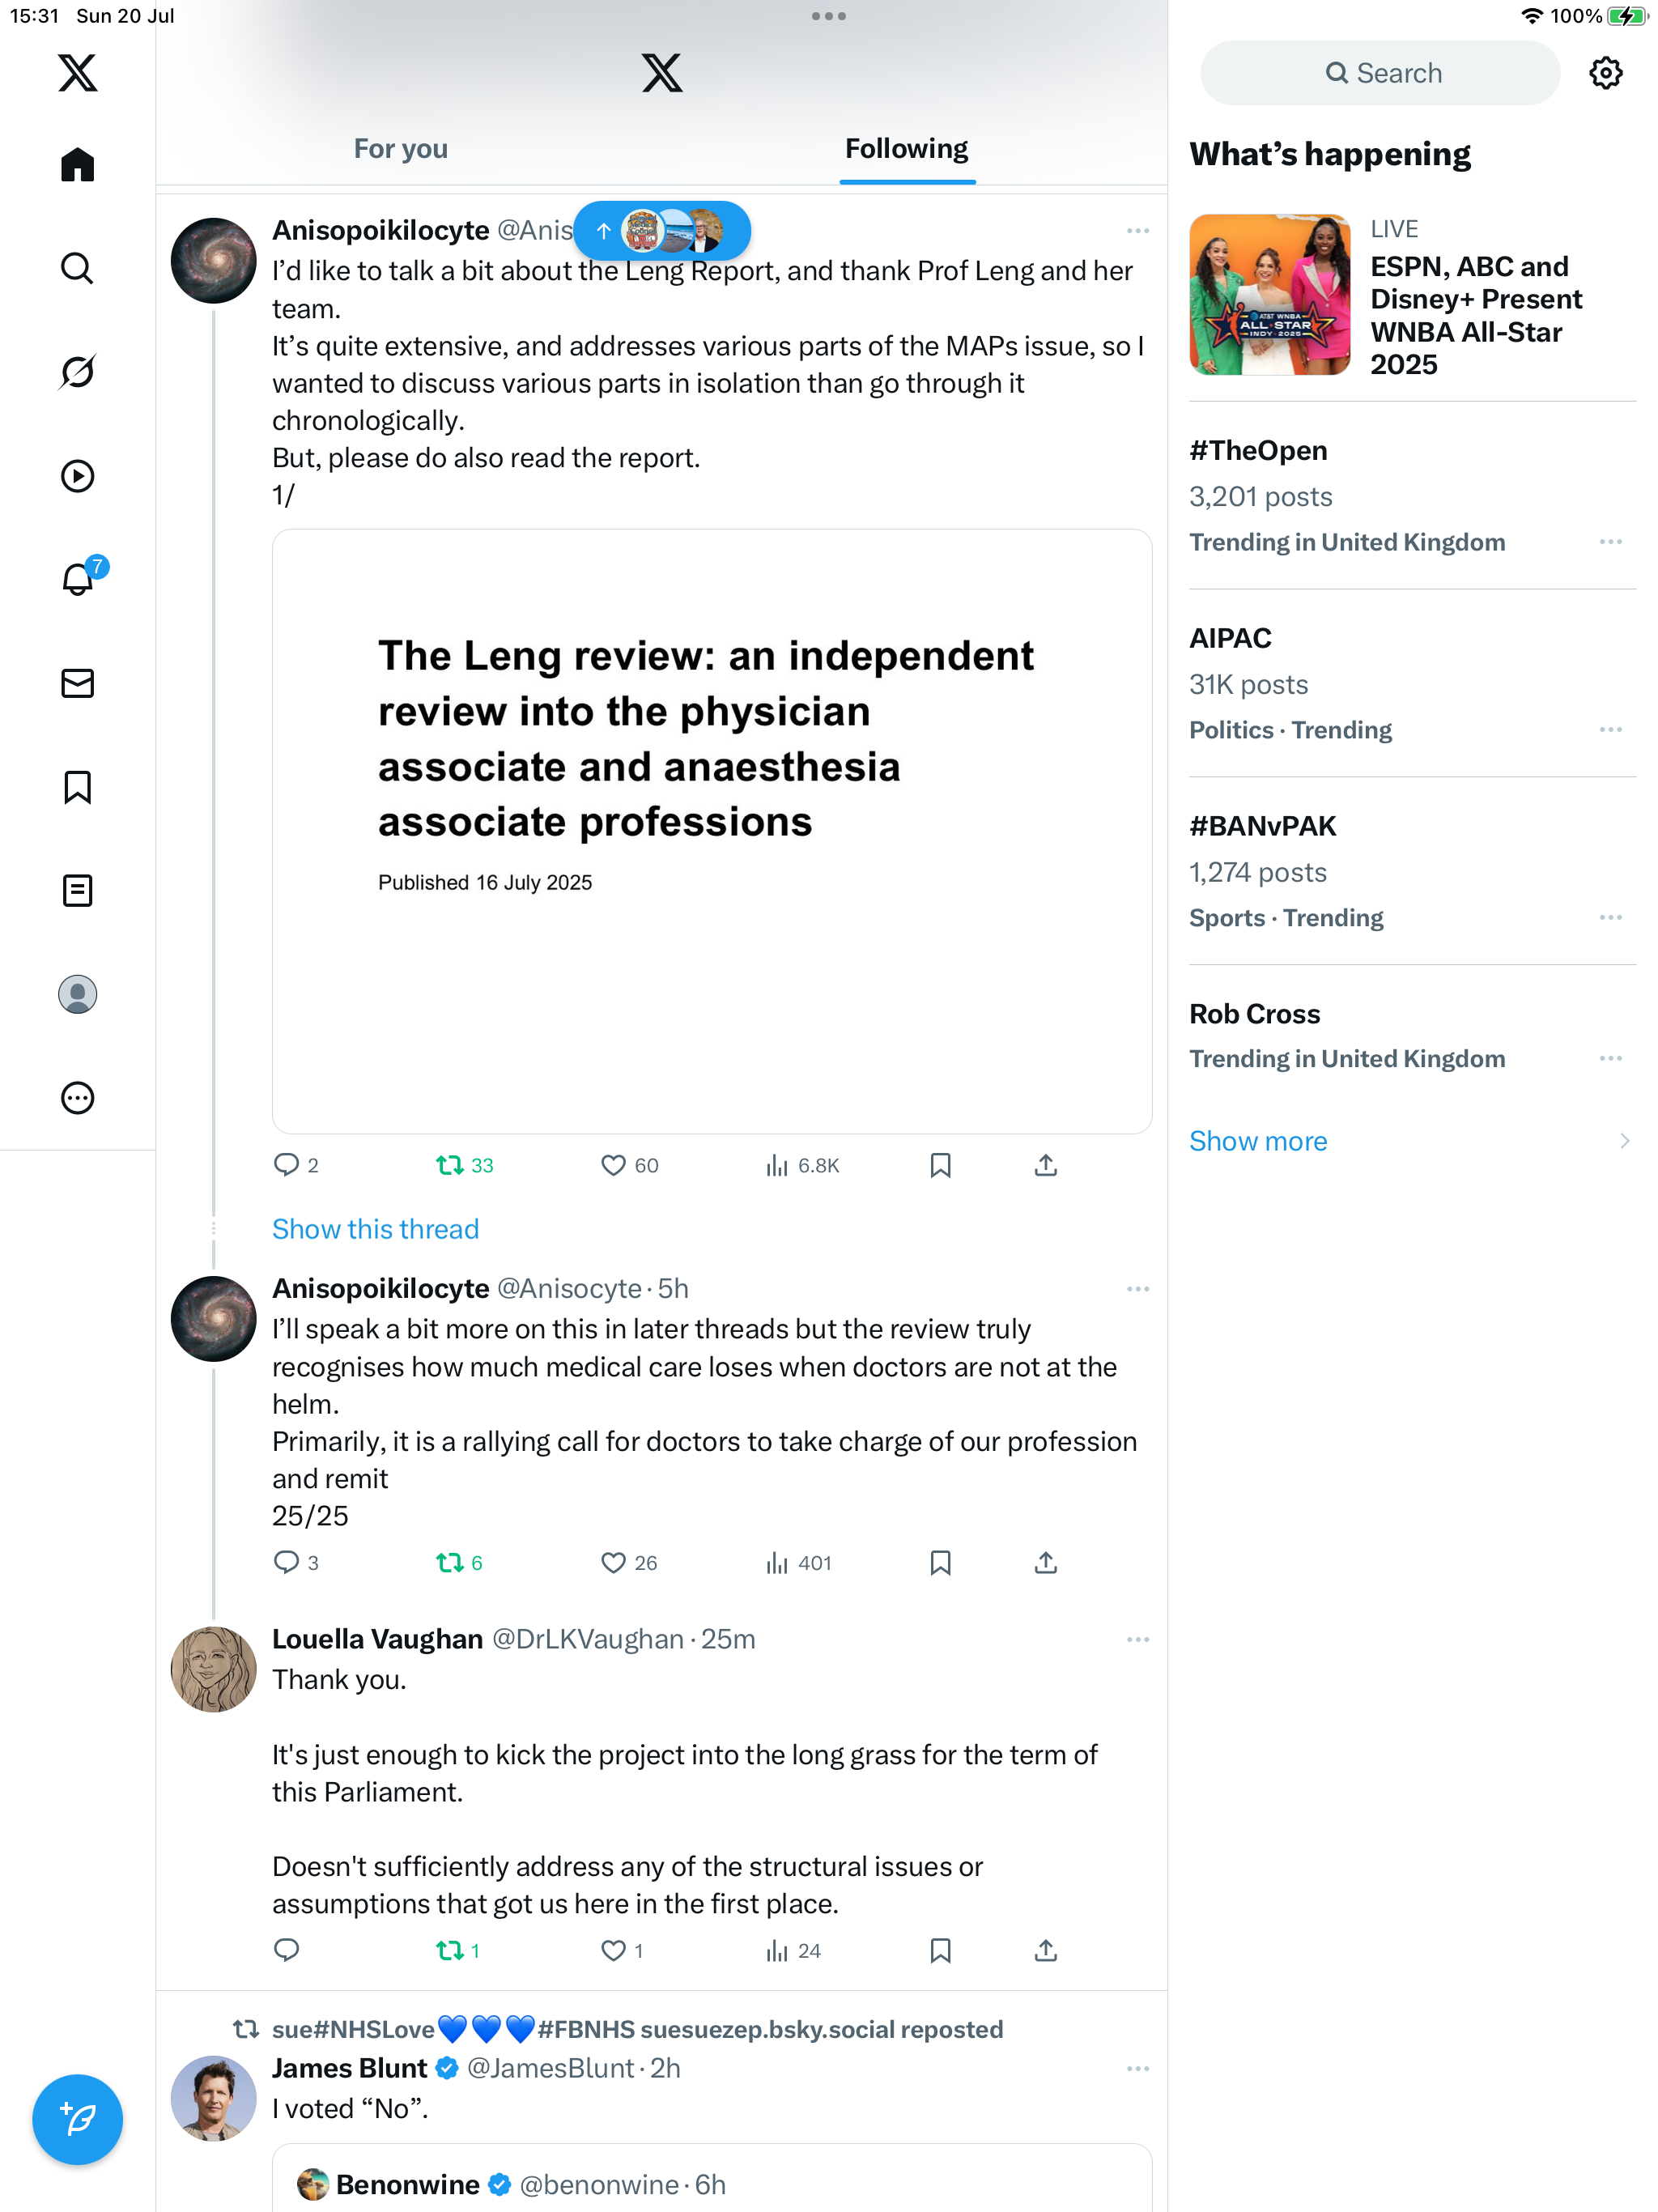Open notifications bell with 7 badge
The width and height of the screenshot is (1658, 2212).
click(79, 578)
